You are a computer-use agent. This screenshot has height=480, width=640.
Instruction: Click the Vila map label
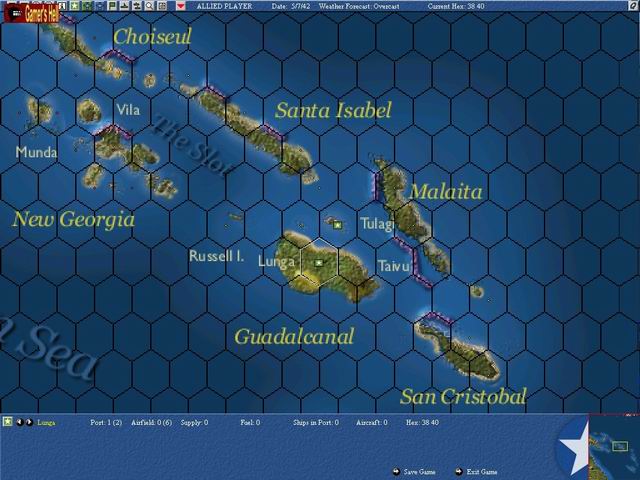pos(128,109)
